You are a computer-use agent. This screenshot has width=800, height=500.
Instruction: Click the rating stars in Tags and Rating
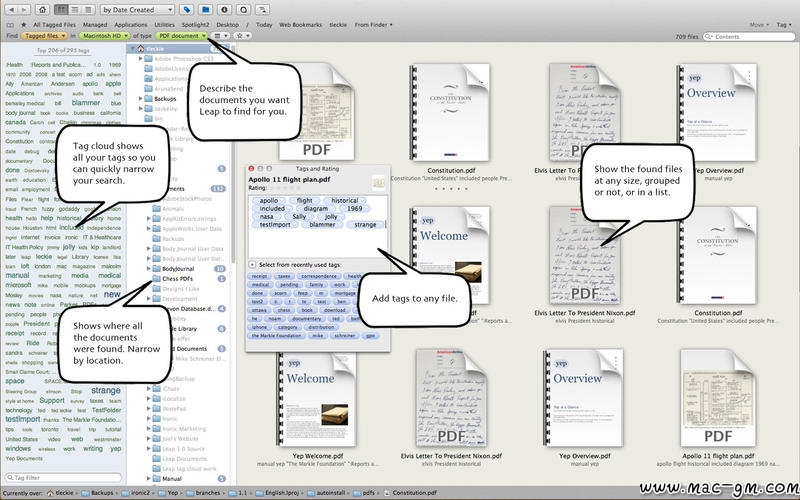click(x=288, y=188)
